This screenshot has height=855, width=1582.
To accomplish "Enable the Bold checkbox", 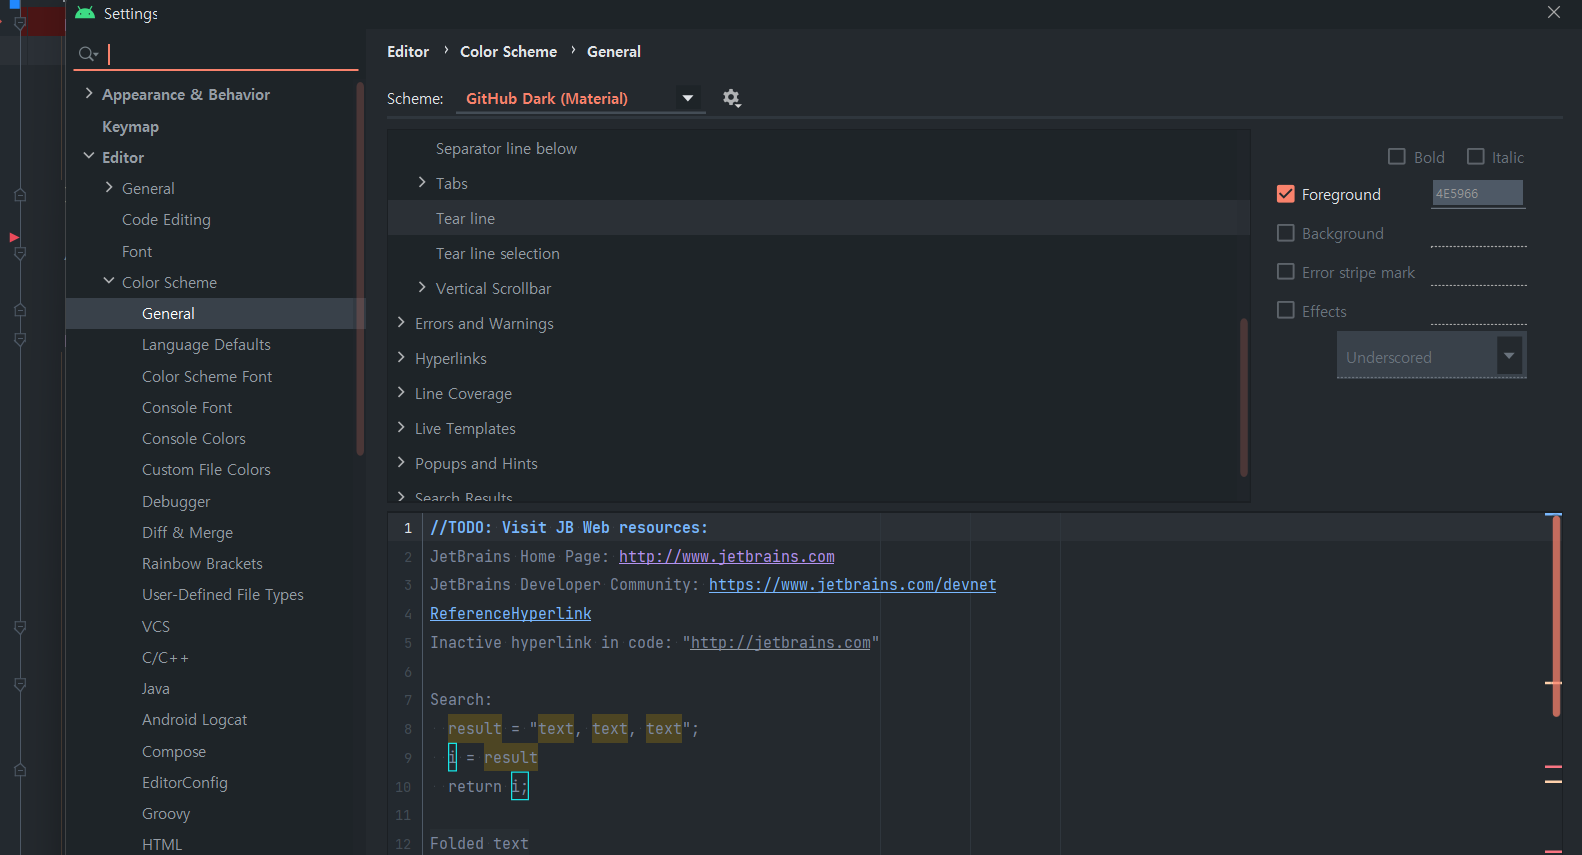I will (1397, 156).
